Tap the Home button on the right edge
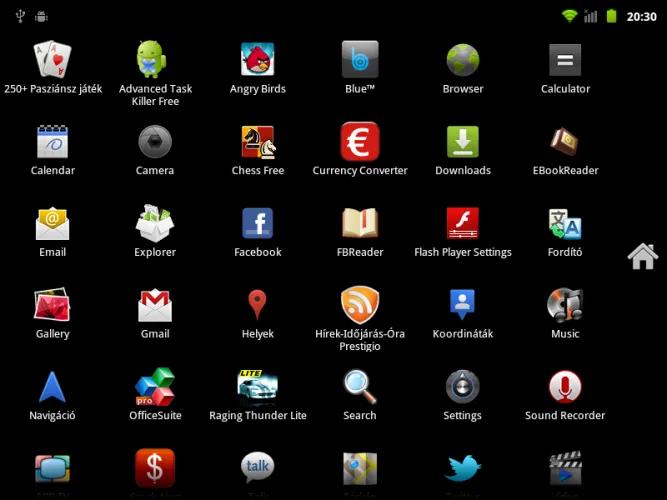 tap(643, 256)
